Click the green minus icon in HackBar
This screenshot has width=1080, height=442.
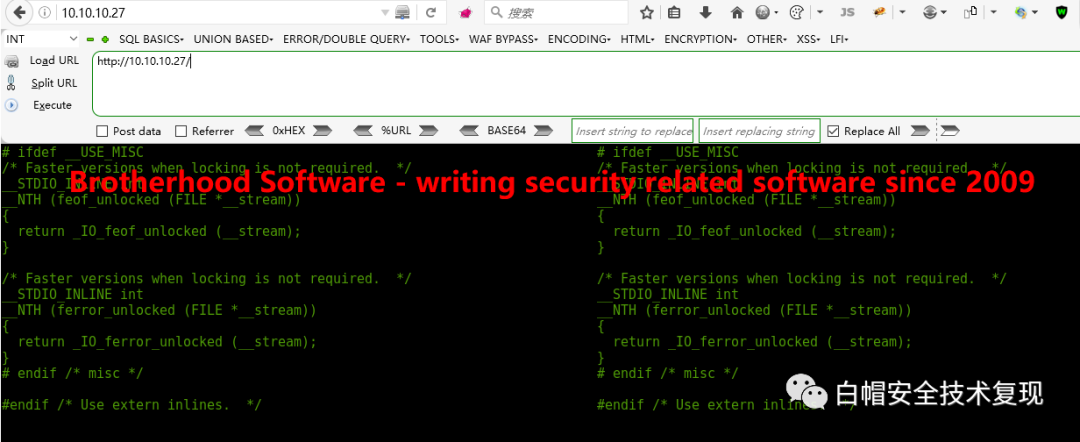pyautogui.click(x=90, y=39)
